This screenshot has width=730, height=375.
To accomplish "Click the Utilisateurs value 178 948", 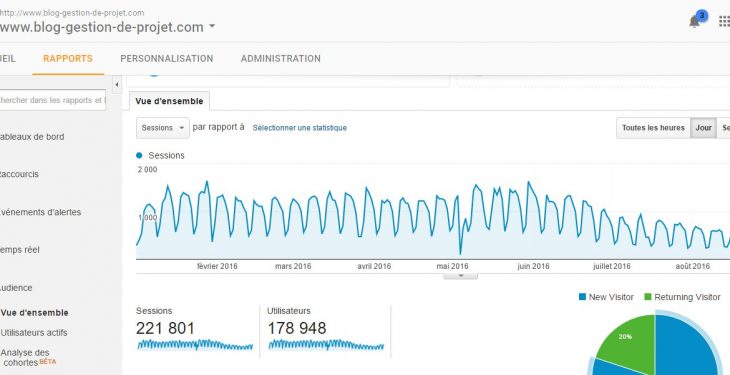I will (297, 328).
